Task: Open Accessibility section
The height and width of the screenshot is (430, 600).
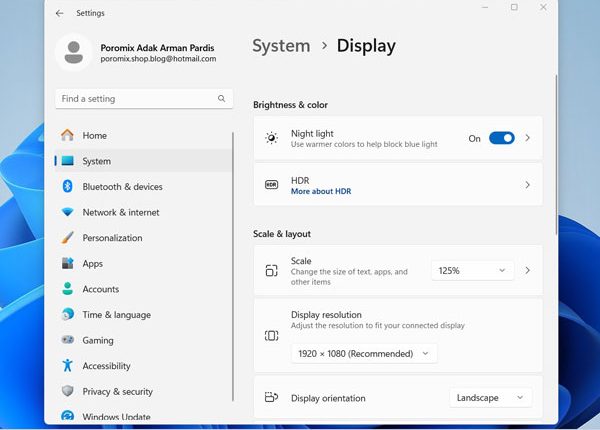Action: click(143, 366)
